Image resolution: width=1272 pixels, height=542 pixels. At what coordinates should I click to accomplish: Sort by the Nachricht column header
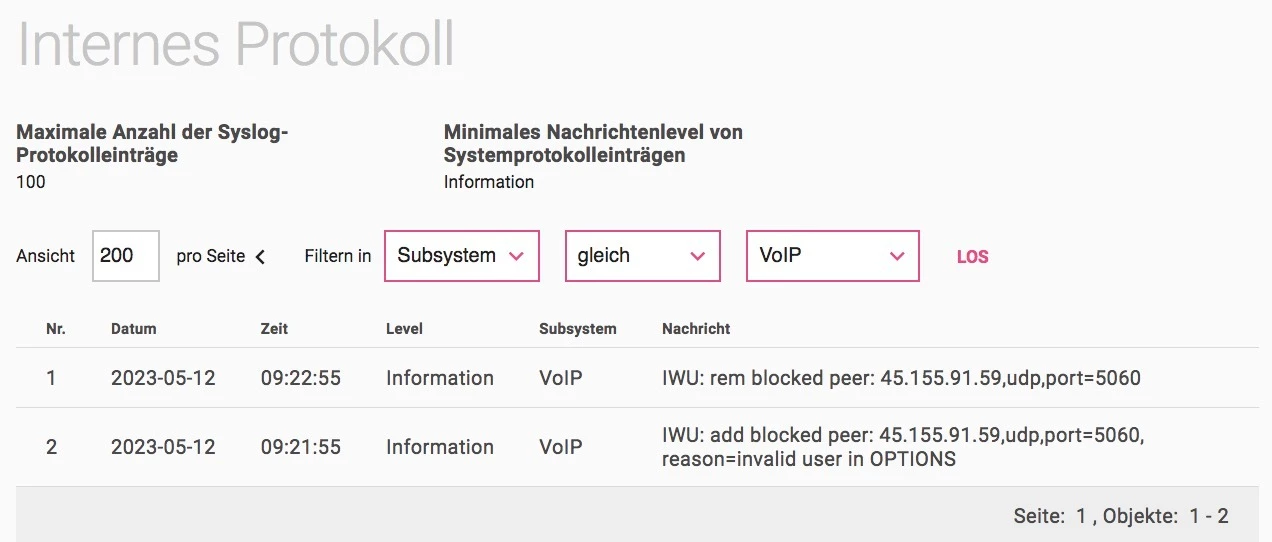[x=696, y=328]
